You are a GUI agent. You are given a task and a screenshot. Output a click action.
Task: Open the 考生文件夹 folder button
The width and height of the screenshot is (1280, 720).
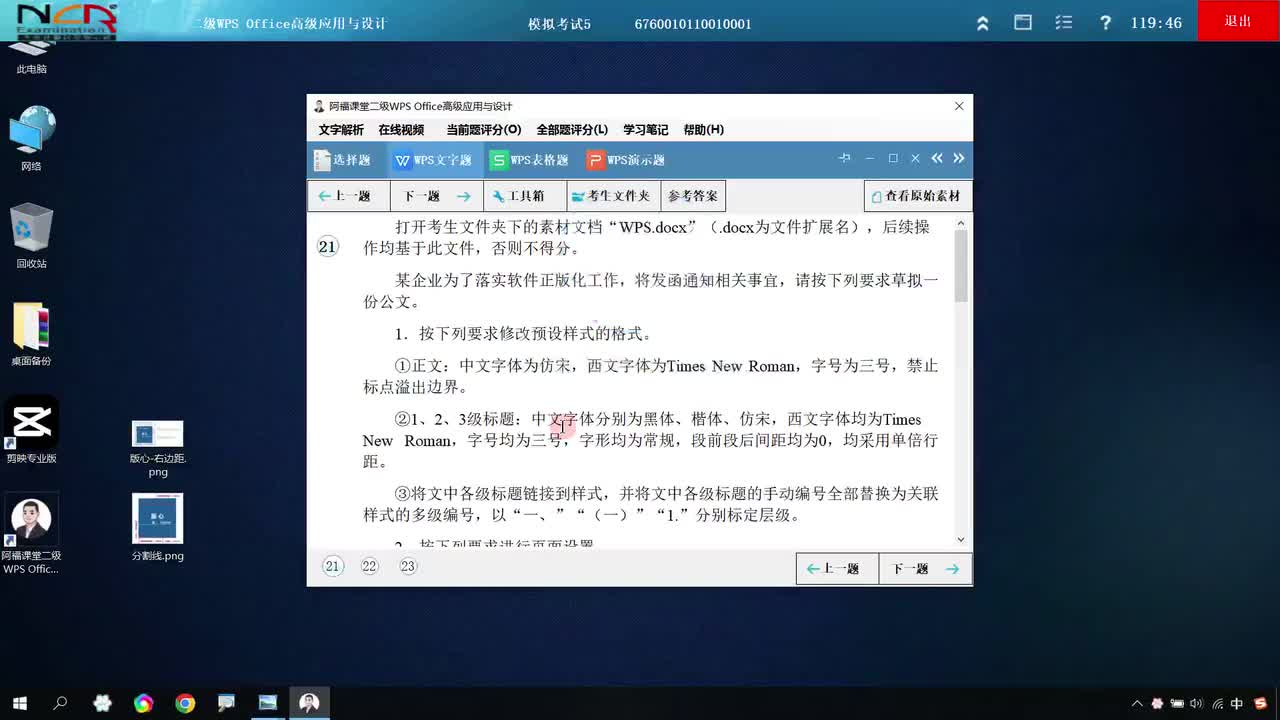point(612,196)
